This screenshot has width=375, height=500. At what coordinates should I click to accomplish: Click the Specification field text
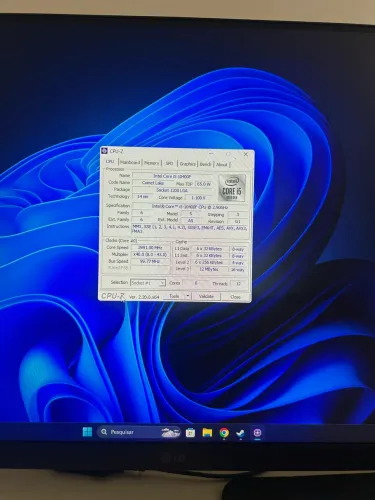[x=190, y=207]
